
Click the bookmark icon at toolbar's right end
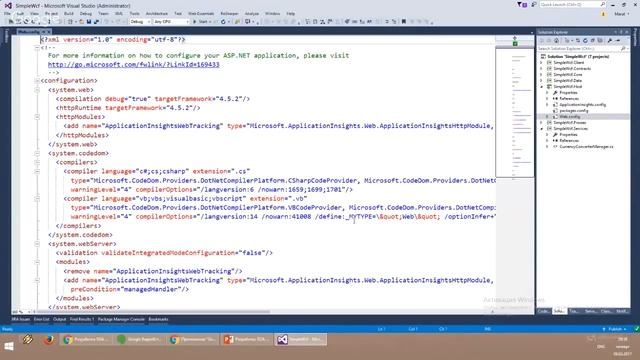point(404,22)
